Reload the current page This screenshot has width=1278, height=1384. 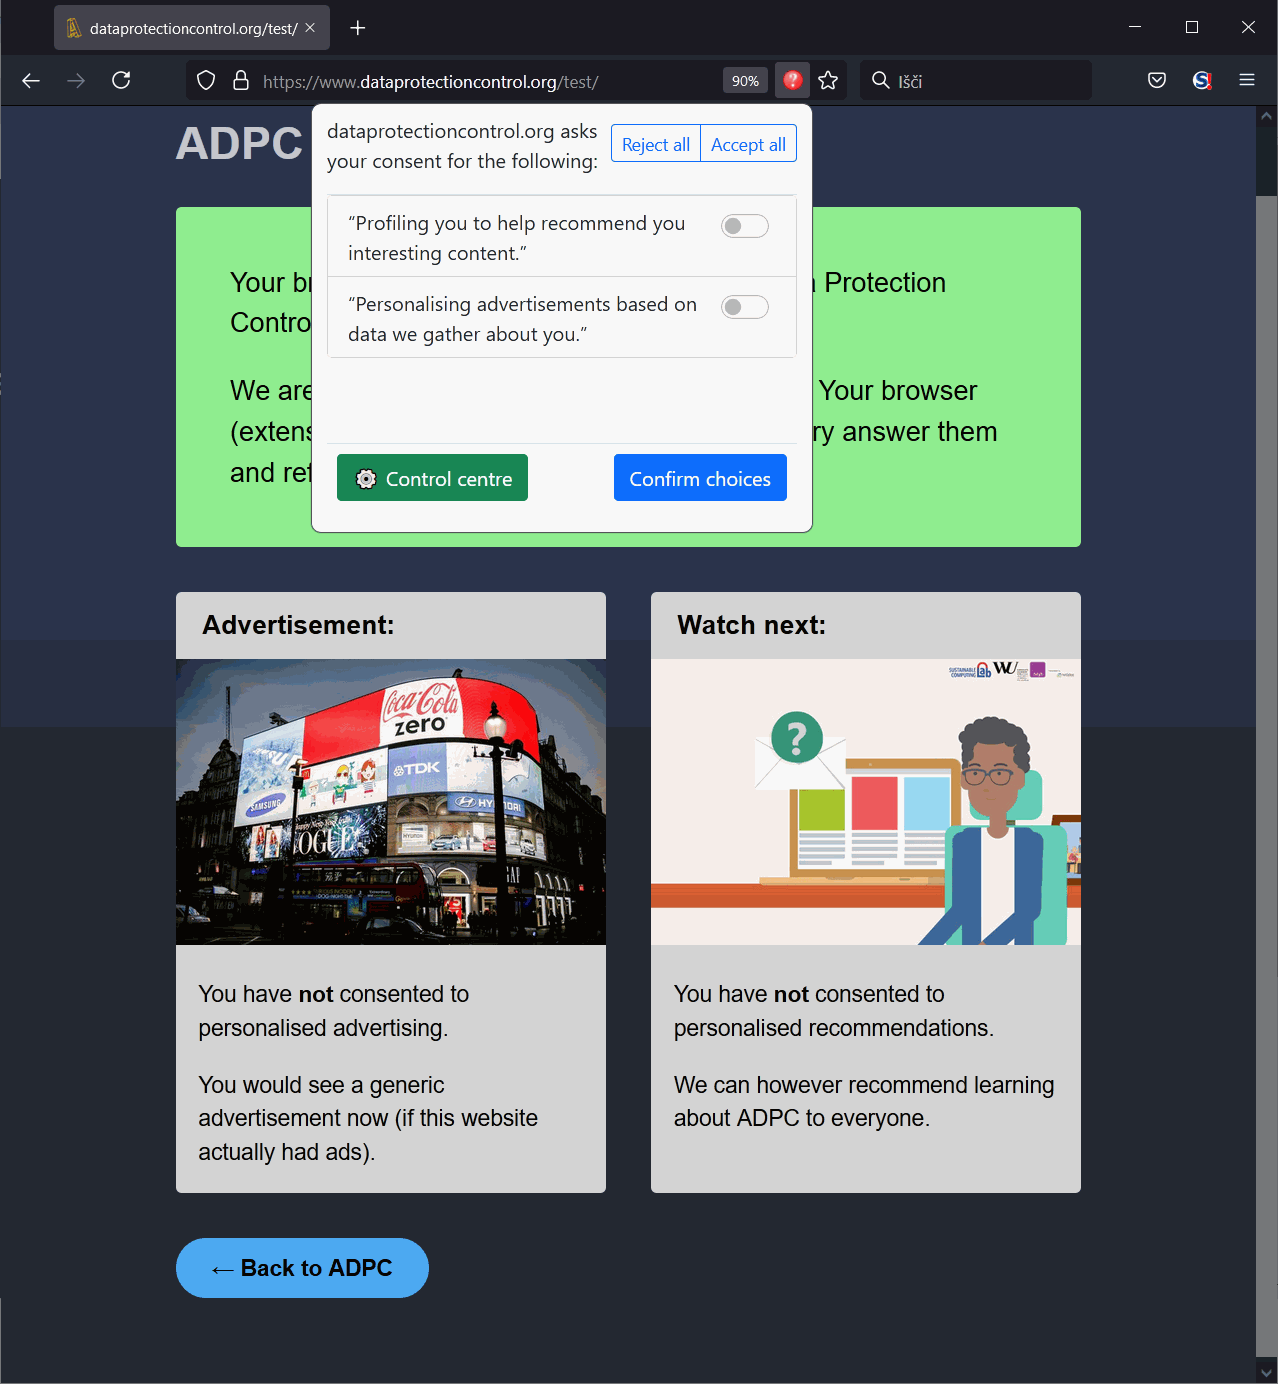[121, 80]
